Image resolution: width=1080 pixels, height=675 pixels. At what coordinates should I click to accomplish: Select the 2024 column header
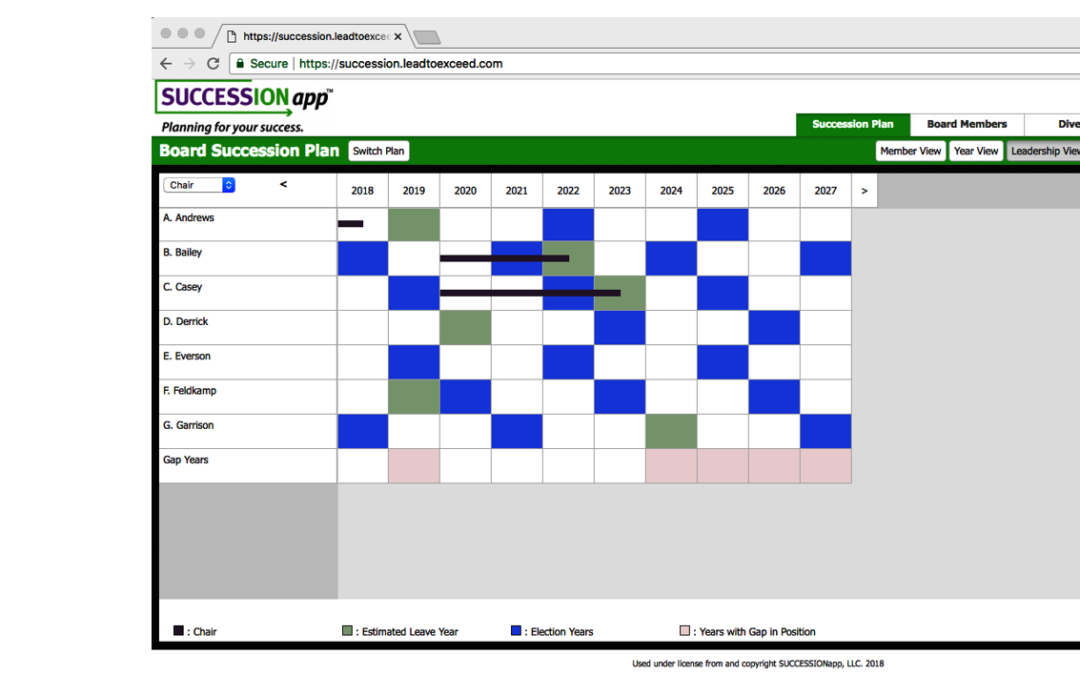671,191
